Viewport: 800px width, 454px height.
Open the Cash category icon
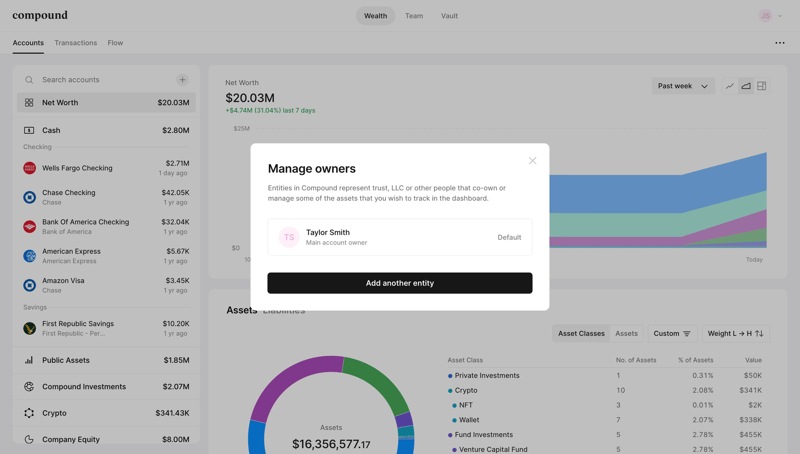[29, 130]
